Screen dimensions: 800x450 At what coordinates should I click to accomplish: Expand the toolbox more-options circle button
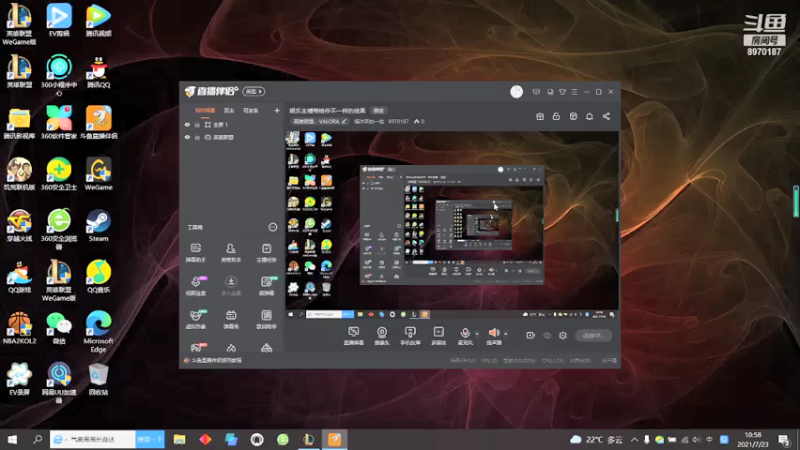(x=273, y=227)
